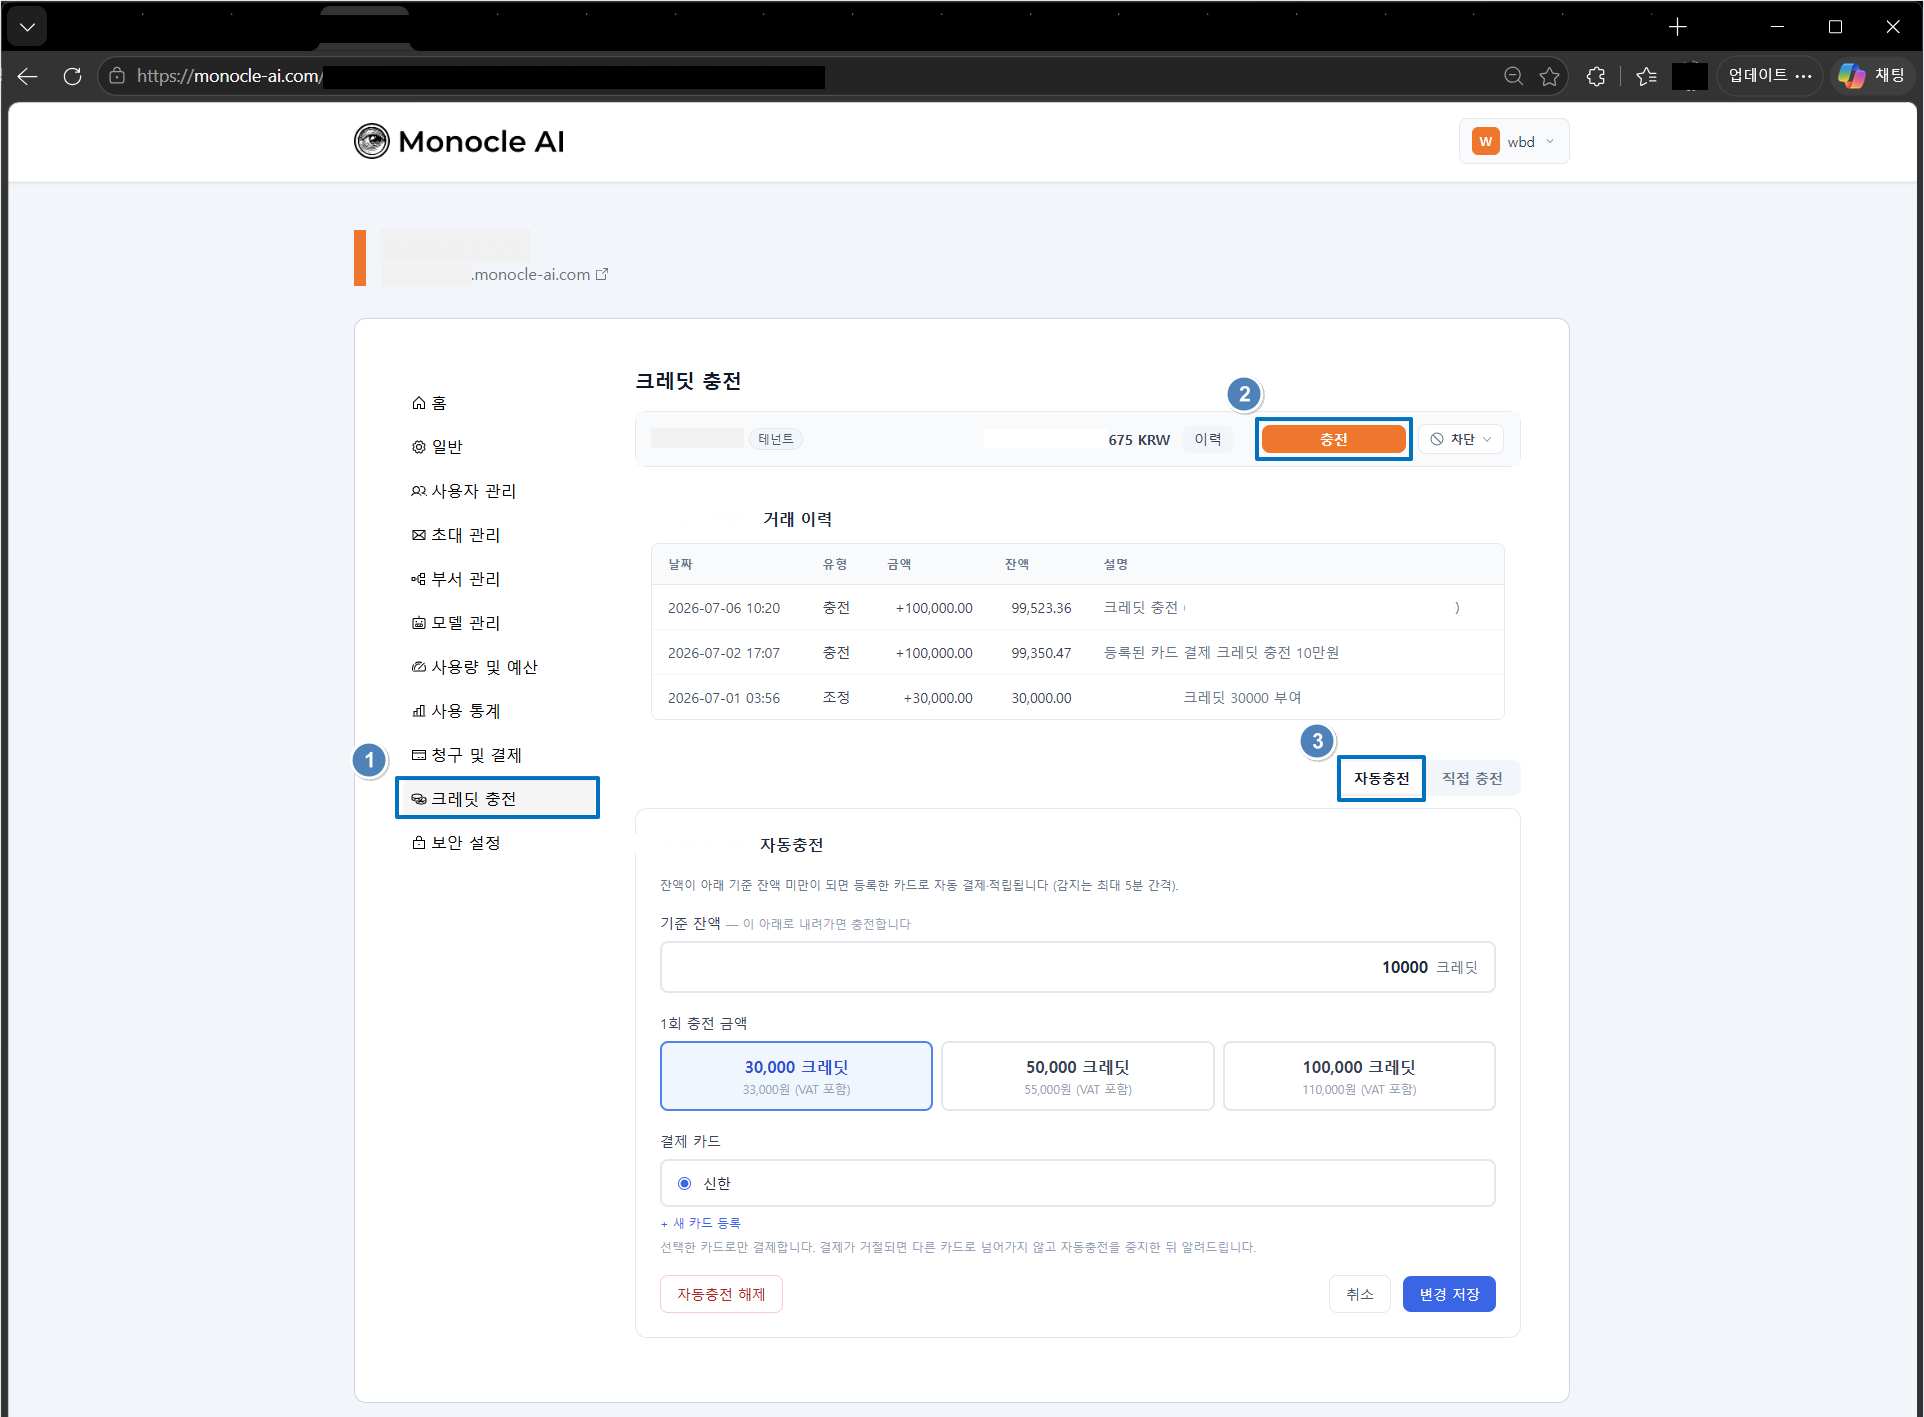Click the 등록된 카드 결제 크레딧 충전 10만원 description

click(x=1221, y=653)
